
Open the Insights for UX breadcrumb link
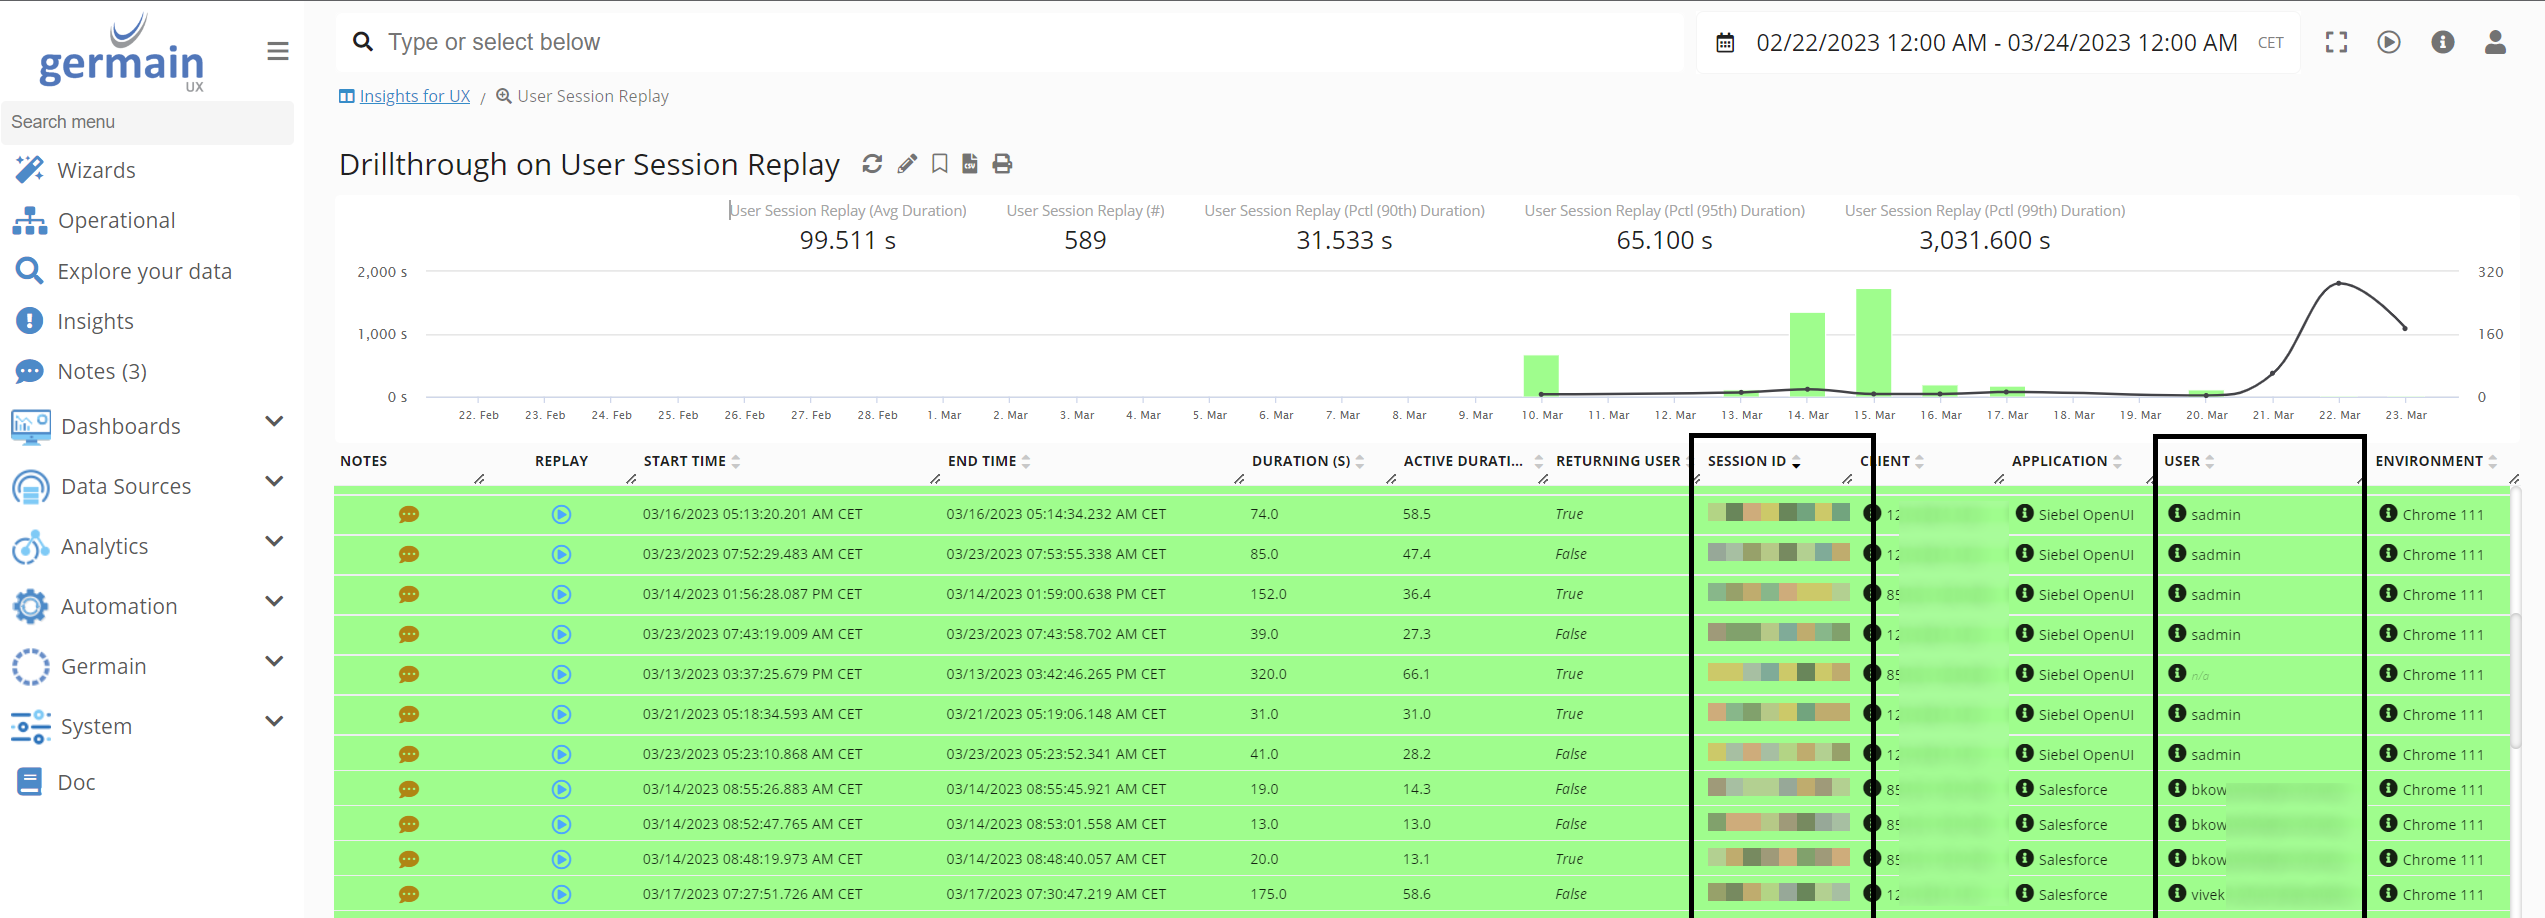[x=414, y=95]
